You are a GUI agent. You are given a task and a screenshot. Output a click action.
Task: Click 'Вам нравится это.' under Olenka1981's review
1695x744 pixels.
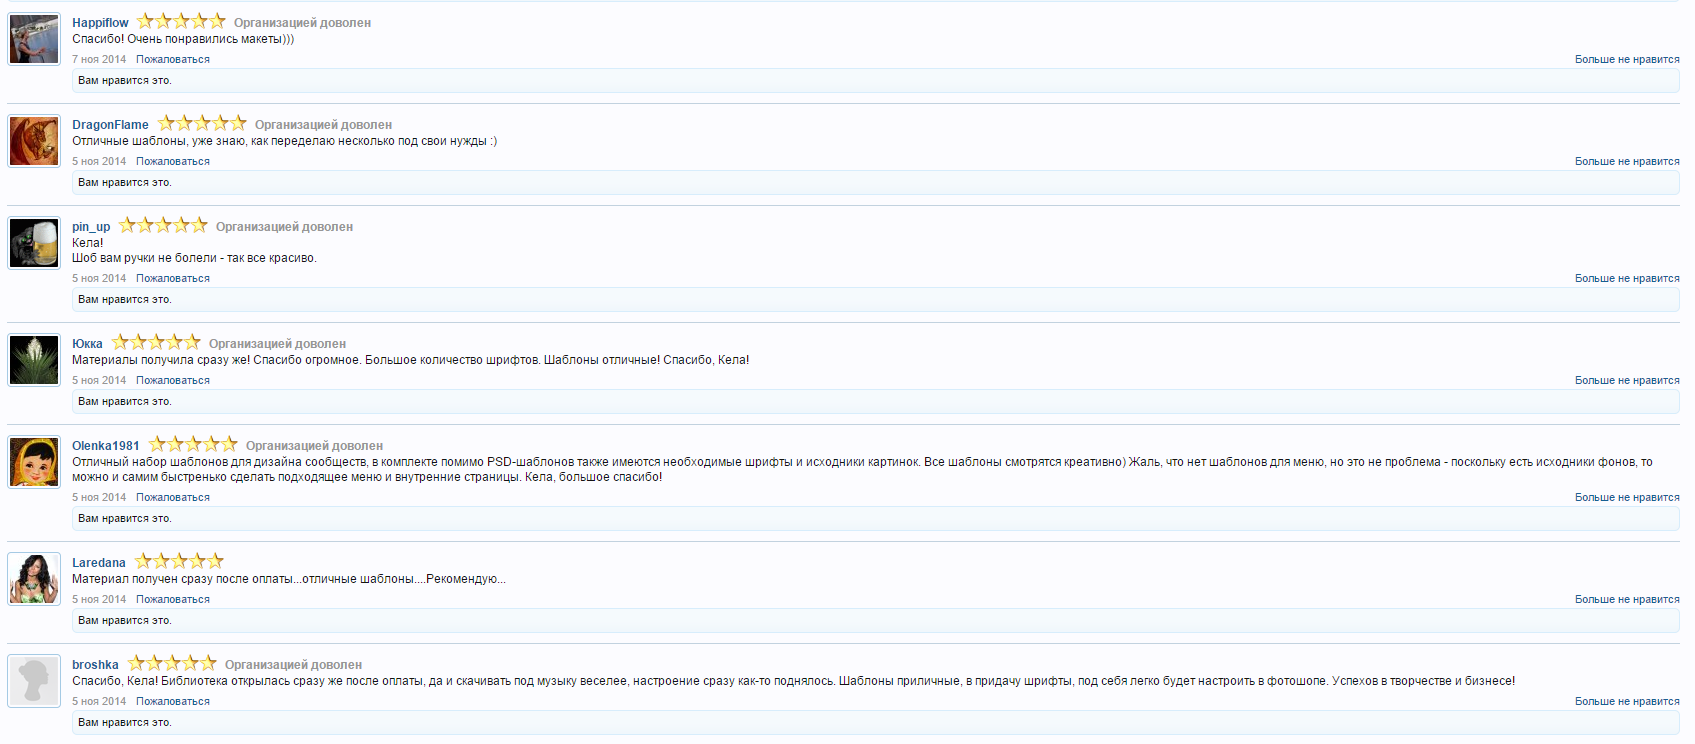(125, 519)
